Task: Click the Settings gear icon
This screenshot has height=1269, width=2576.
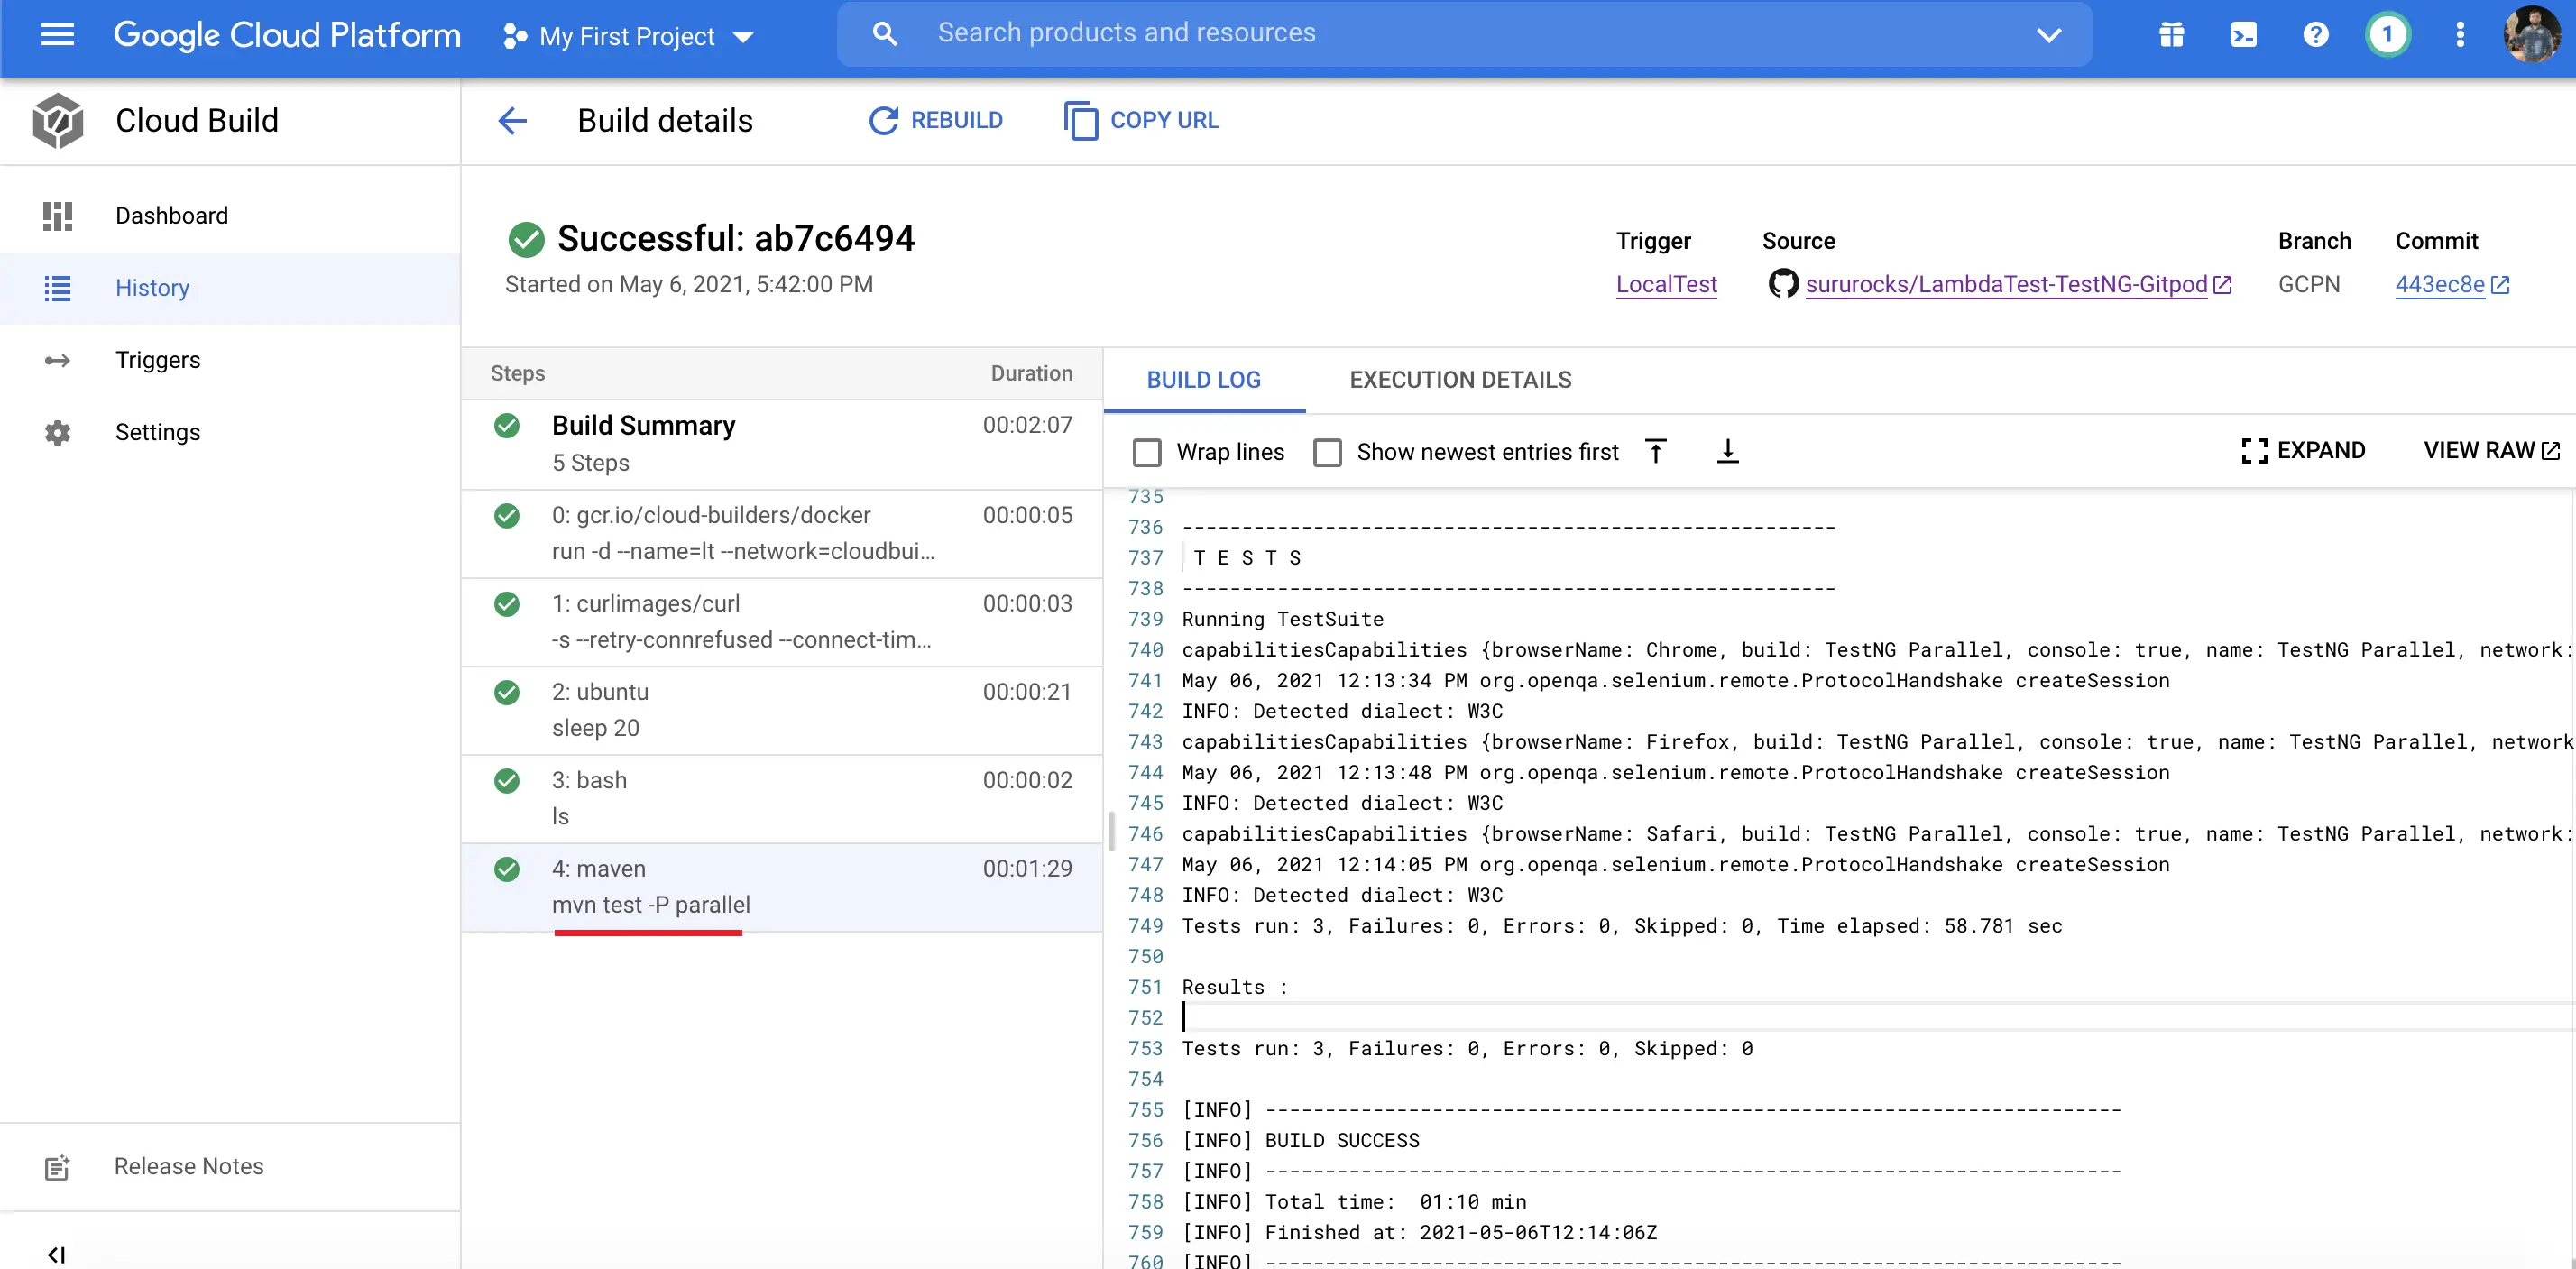Action: (58, 431)
